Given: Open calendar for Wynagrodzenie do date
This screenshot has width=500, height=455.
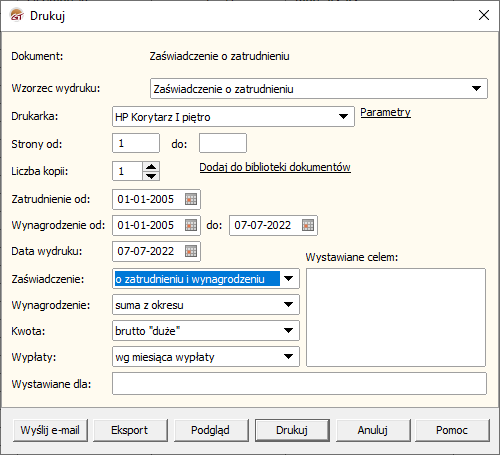Looking at the screenshot, I should [x=308, y=225].
